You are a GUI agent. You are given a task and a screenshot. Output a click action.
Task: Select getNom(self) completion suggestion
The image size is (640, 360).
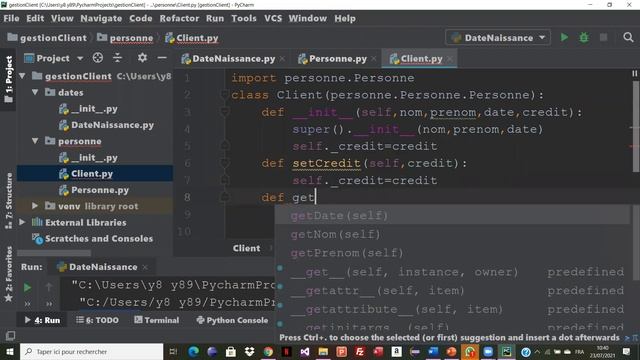click(452, 234)
